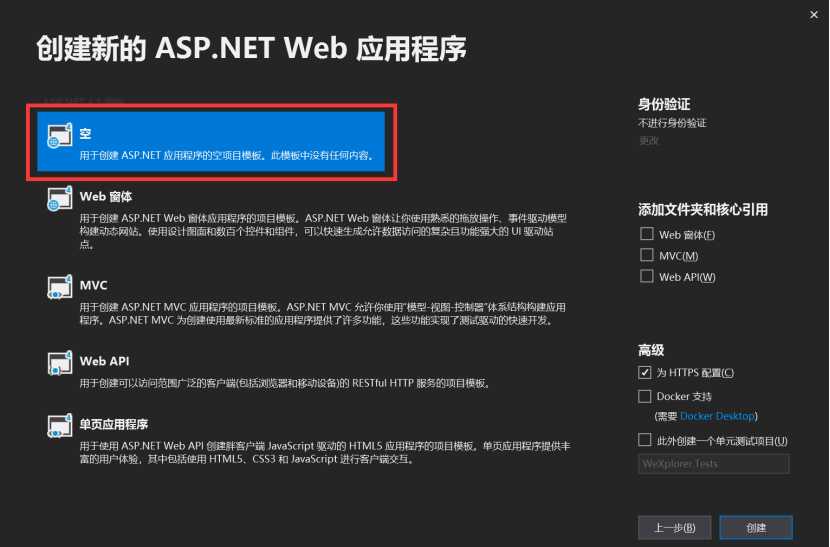Image resolution: width=830 pixels, height=547 pixels.
Task: Select the MVC template title
Action: (94, 285)
